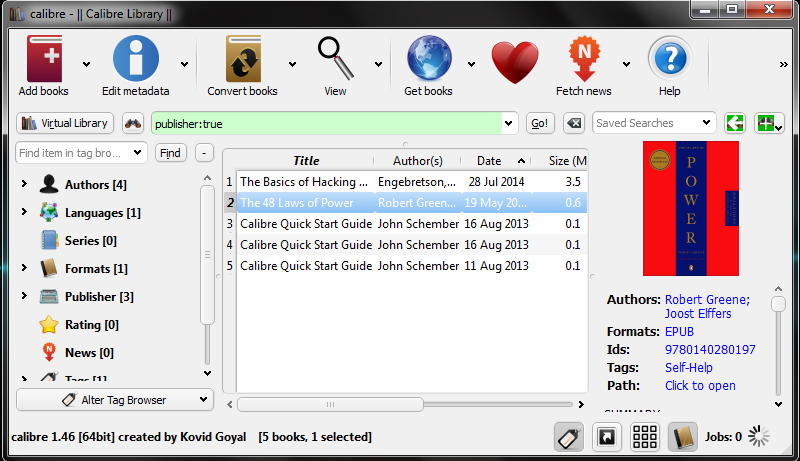This screenshot has width=800, height=461.
Task: Click the EPUB format link
Action: point(679,332)
